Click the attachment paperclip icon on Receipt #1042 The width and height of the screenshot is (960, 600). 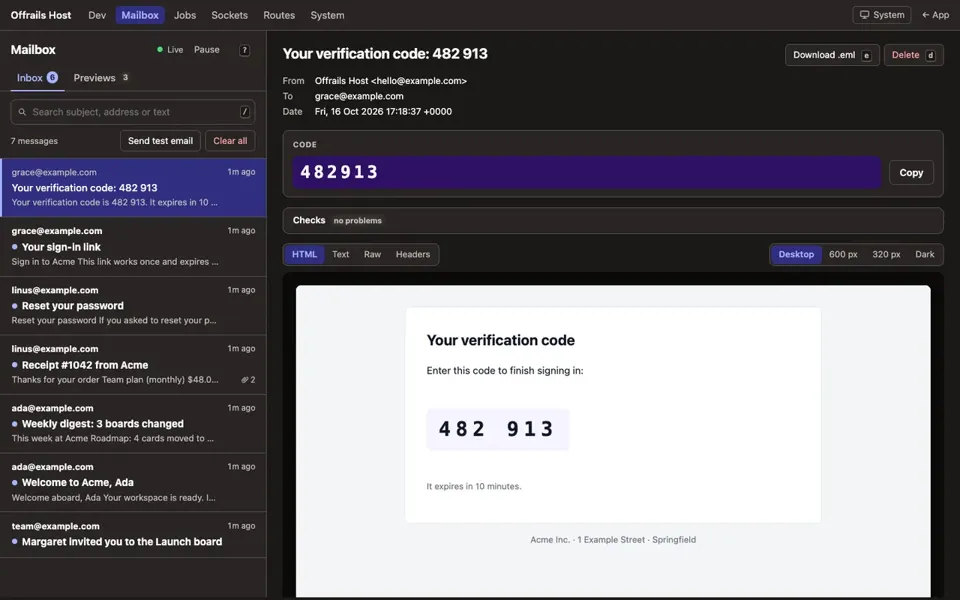coord(244,380)
